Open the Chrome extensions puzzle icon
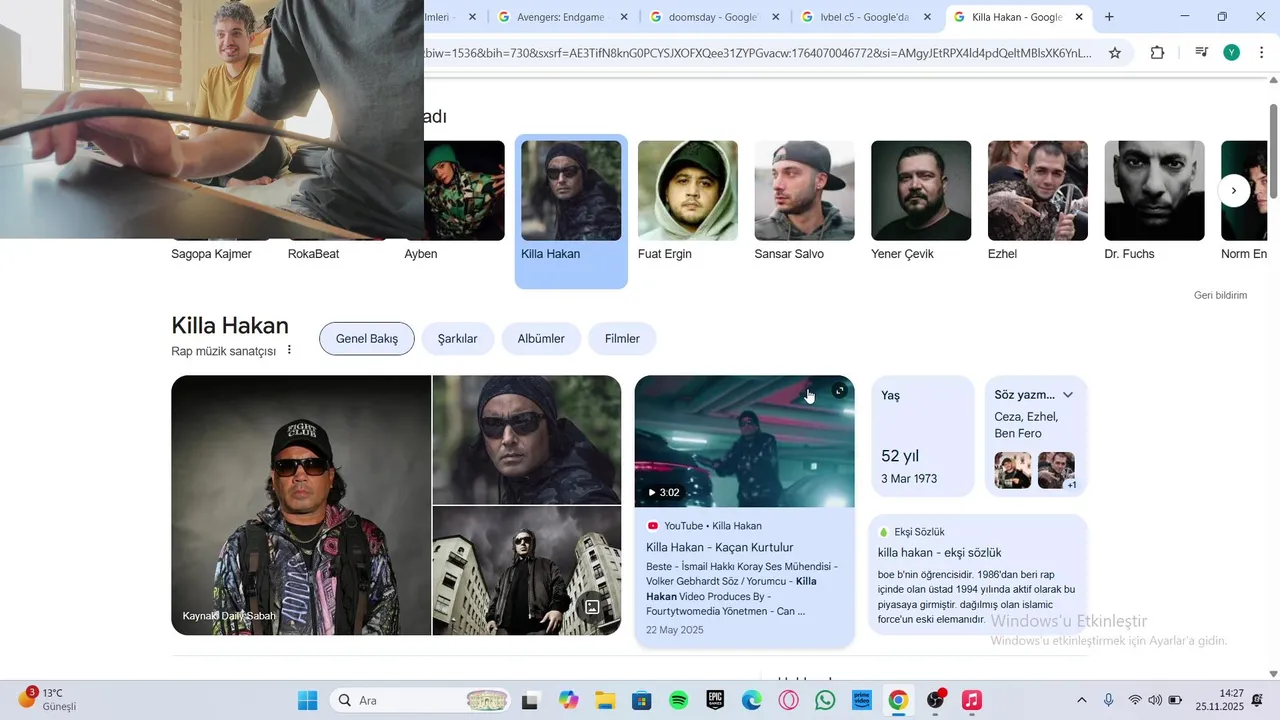 click(x=1157, y=53)
